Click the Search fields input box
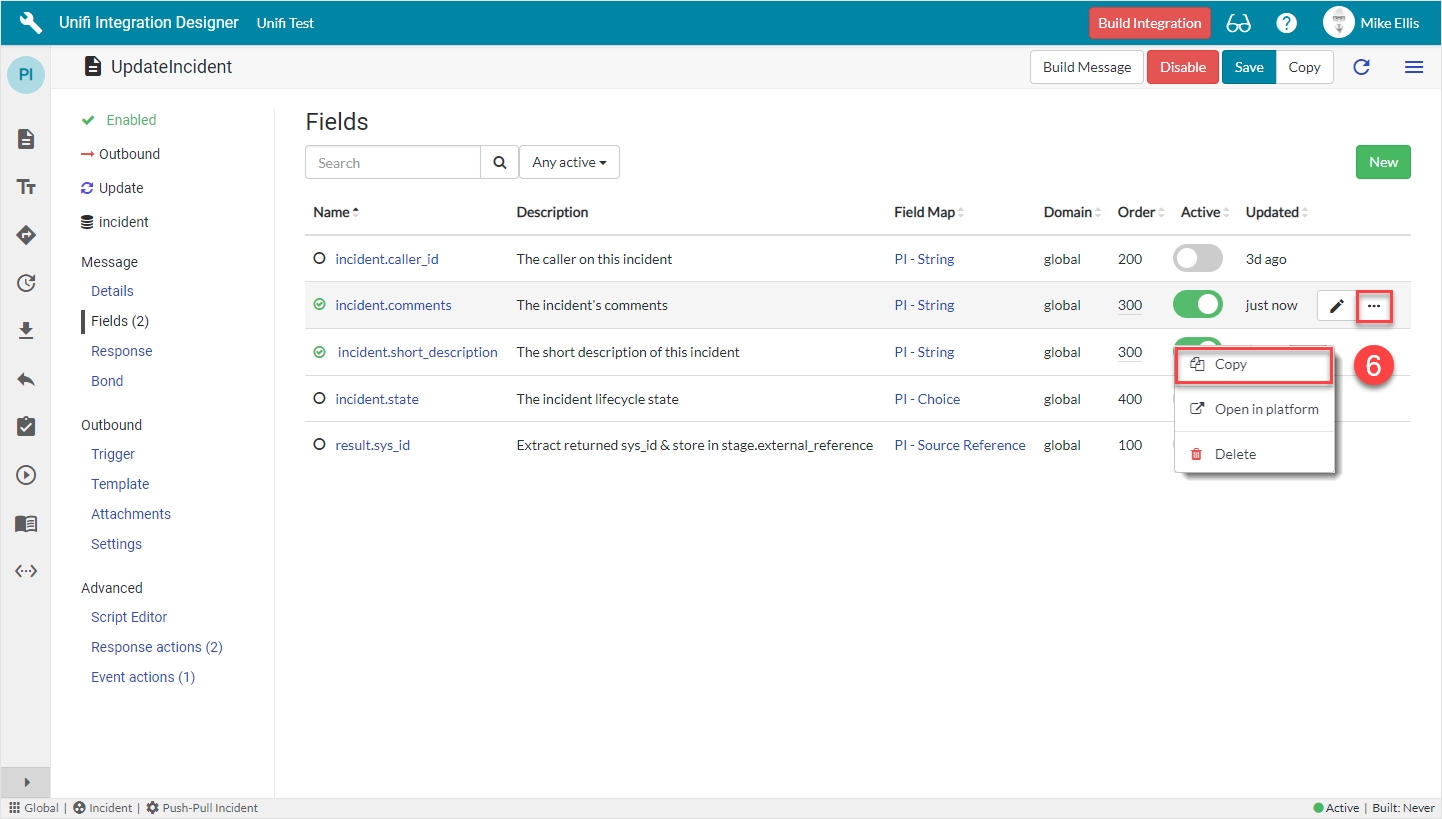This screenshot has height=819, width=1442. coord(393,163)
